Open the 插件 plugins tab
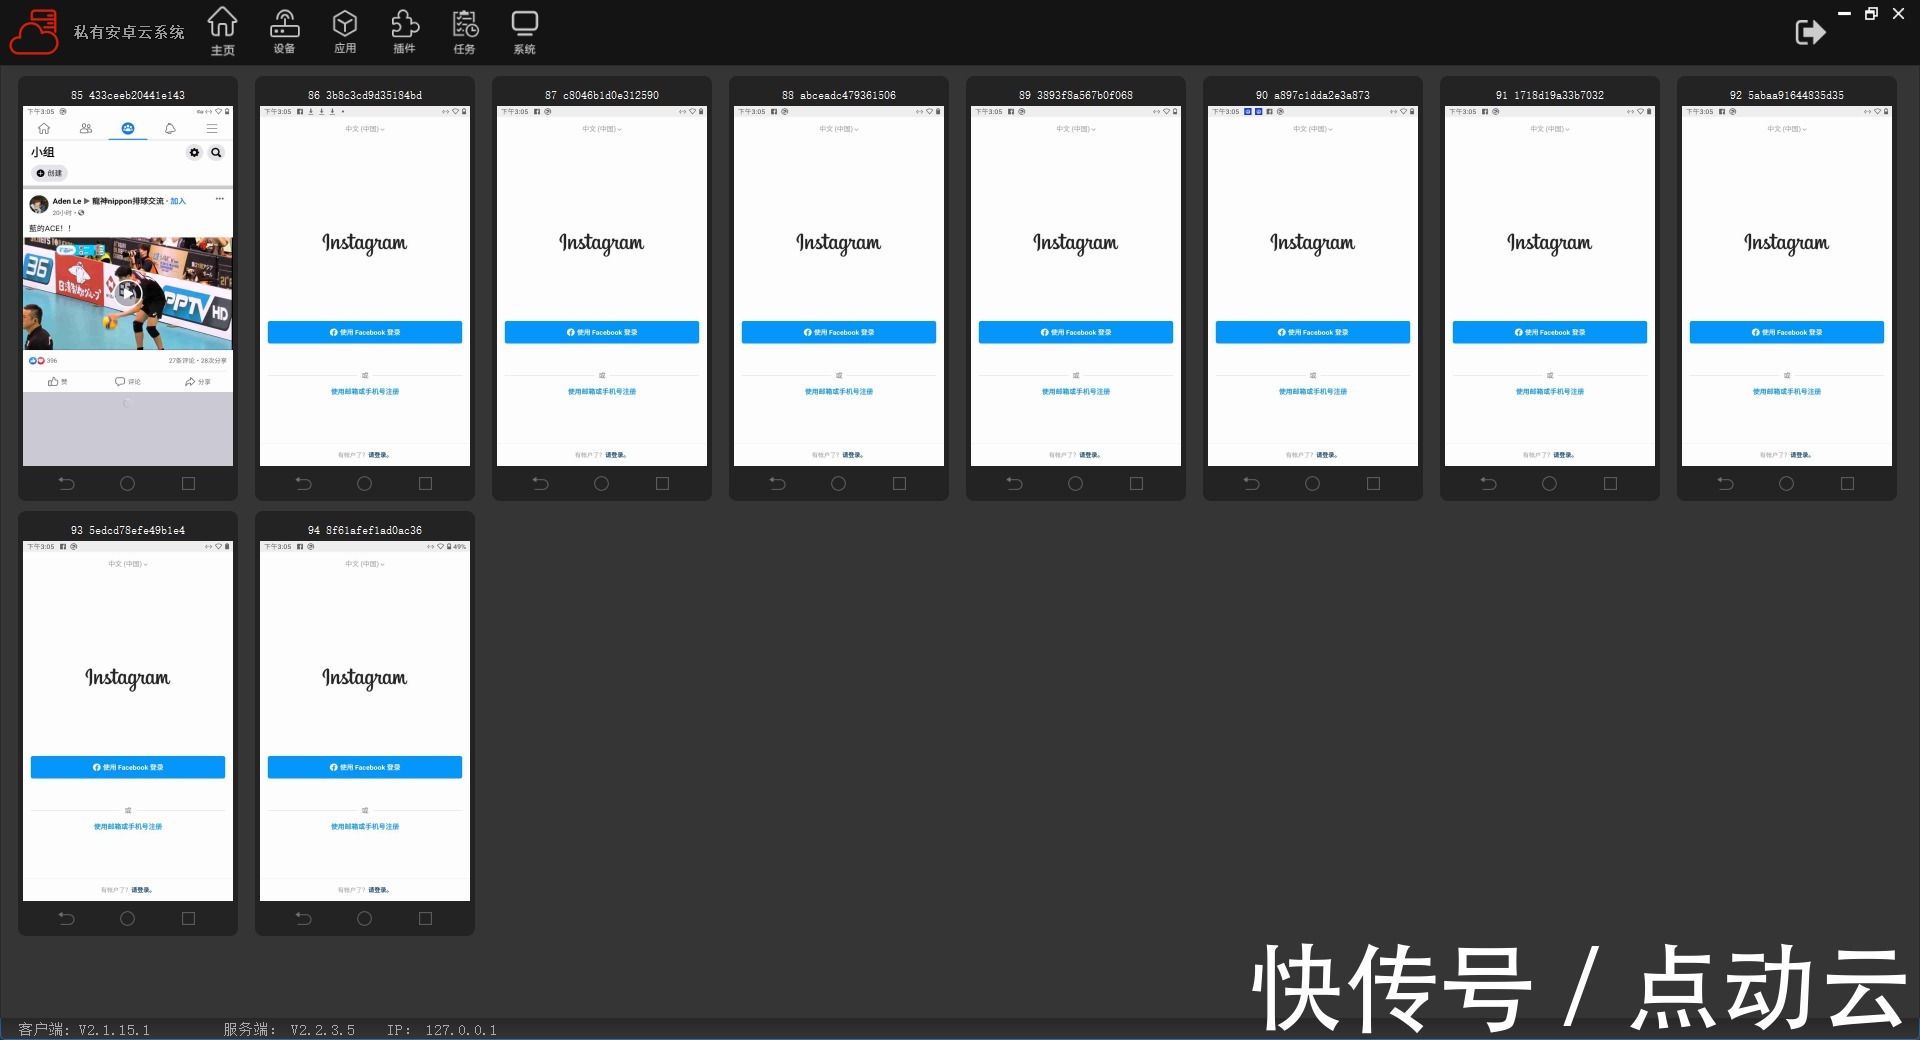1920x1040 pixels. [x=405, y=32]
